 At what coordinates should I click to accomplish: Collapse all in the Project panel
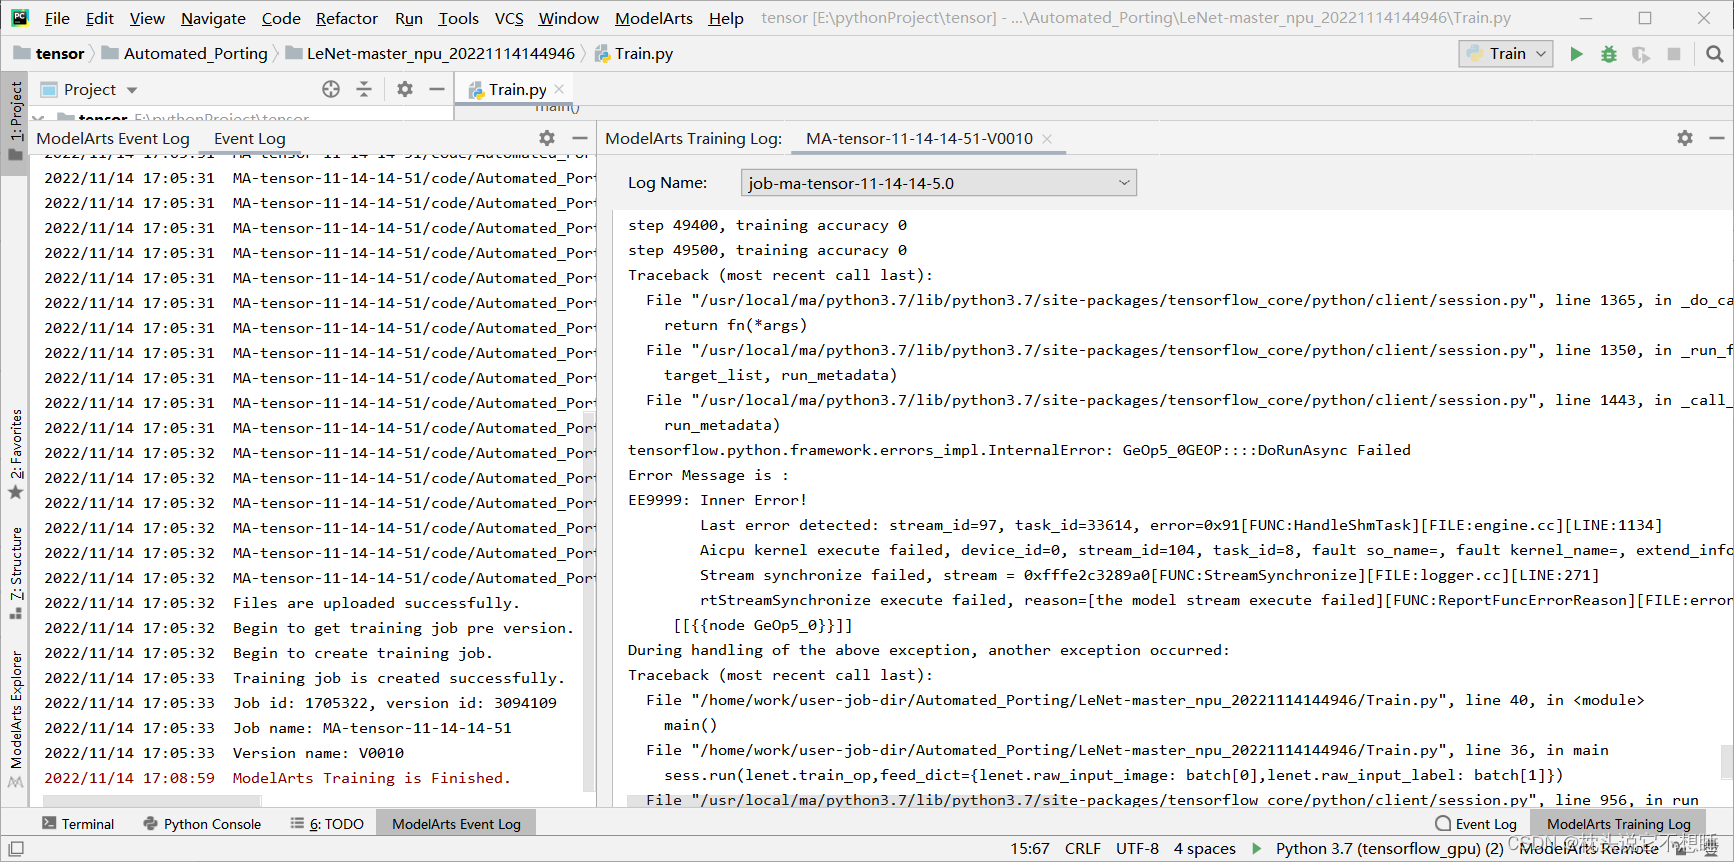pyautogui.click(x=364, y=89)
